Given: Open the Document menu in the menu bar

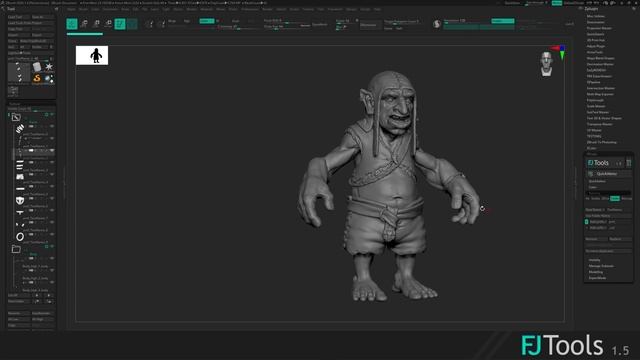Looking at the screenshot, I should point(110,9).
